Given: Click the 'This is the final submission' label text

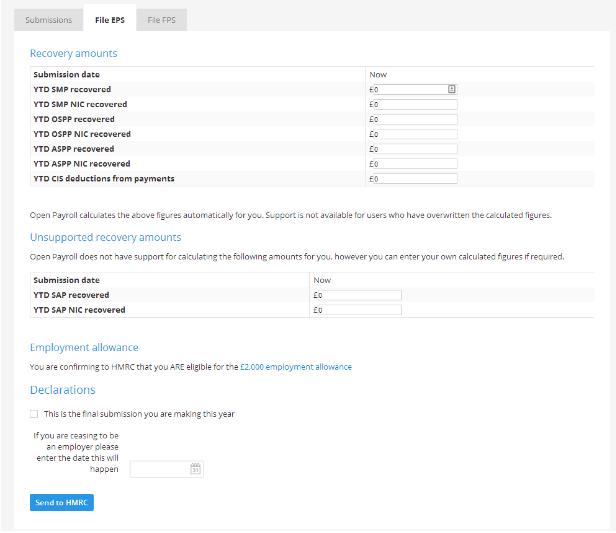Looking at the screenshot, I should pyautogui.click(x=139, y=414).
